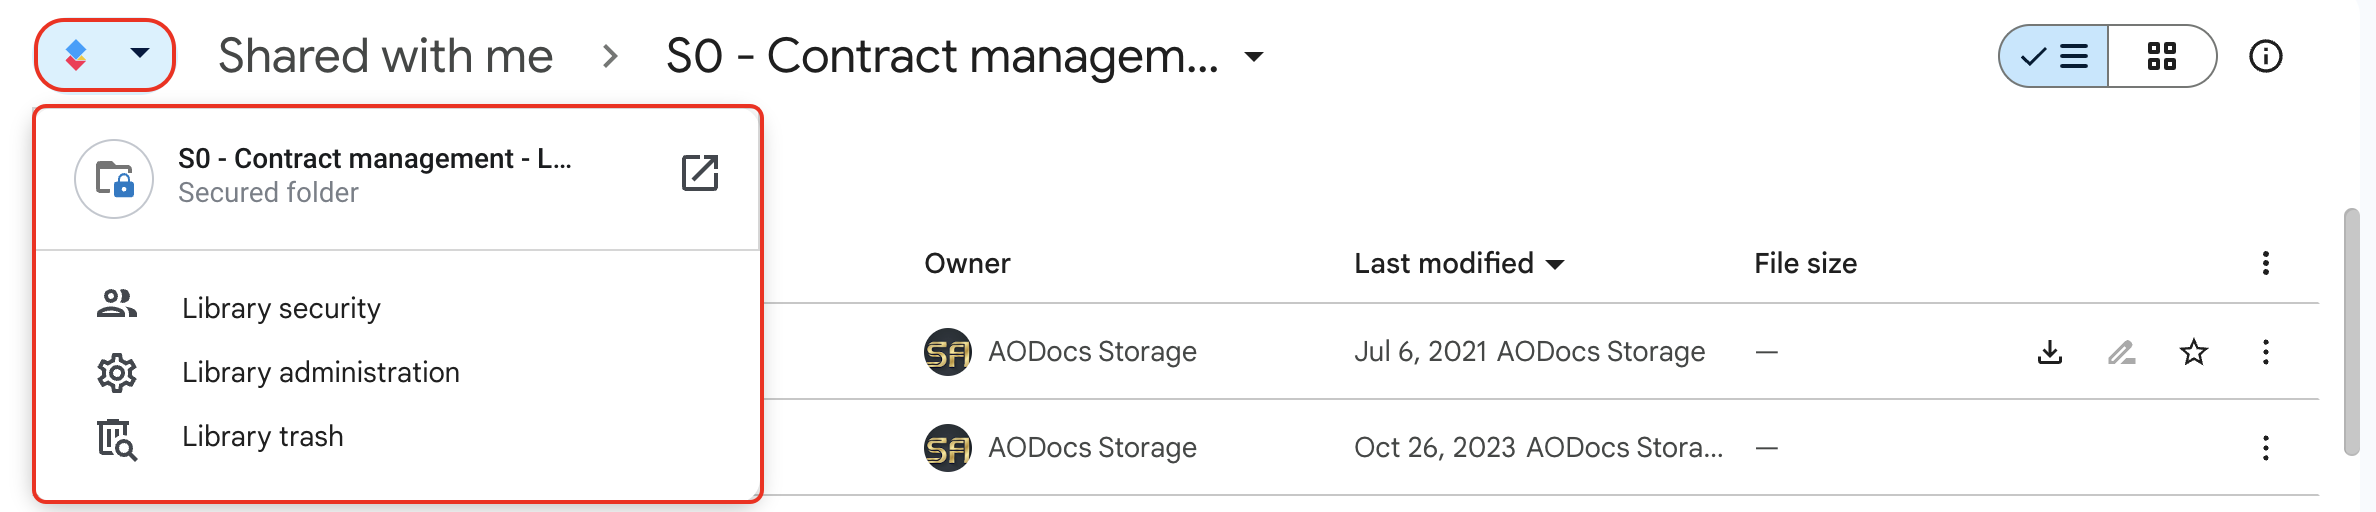Show the details info panel
This screenshot has width=2376, height=512.
[x=2266, y=56]
